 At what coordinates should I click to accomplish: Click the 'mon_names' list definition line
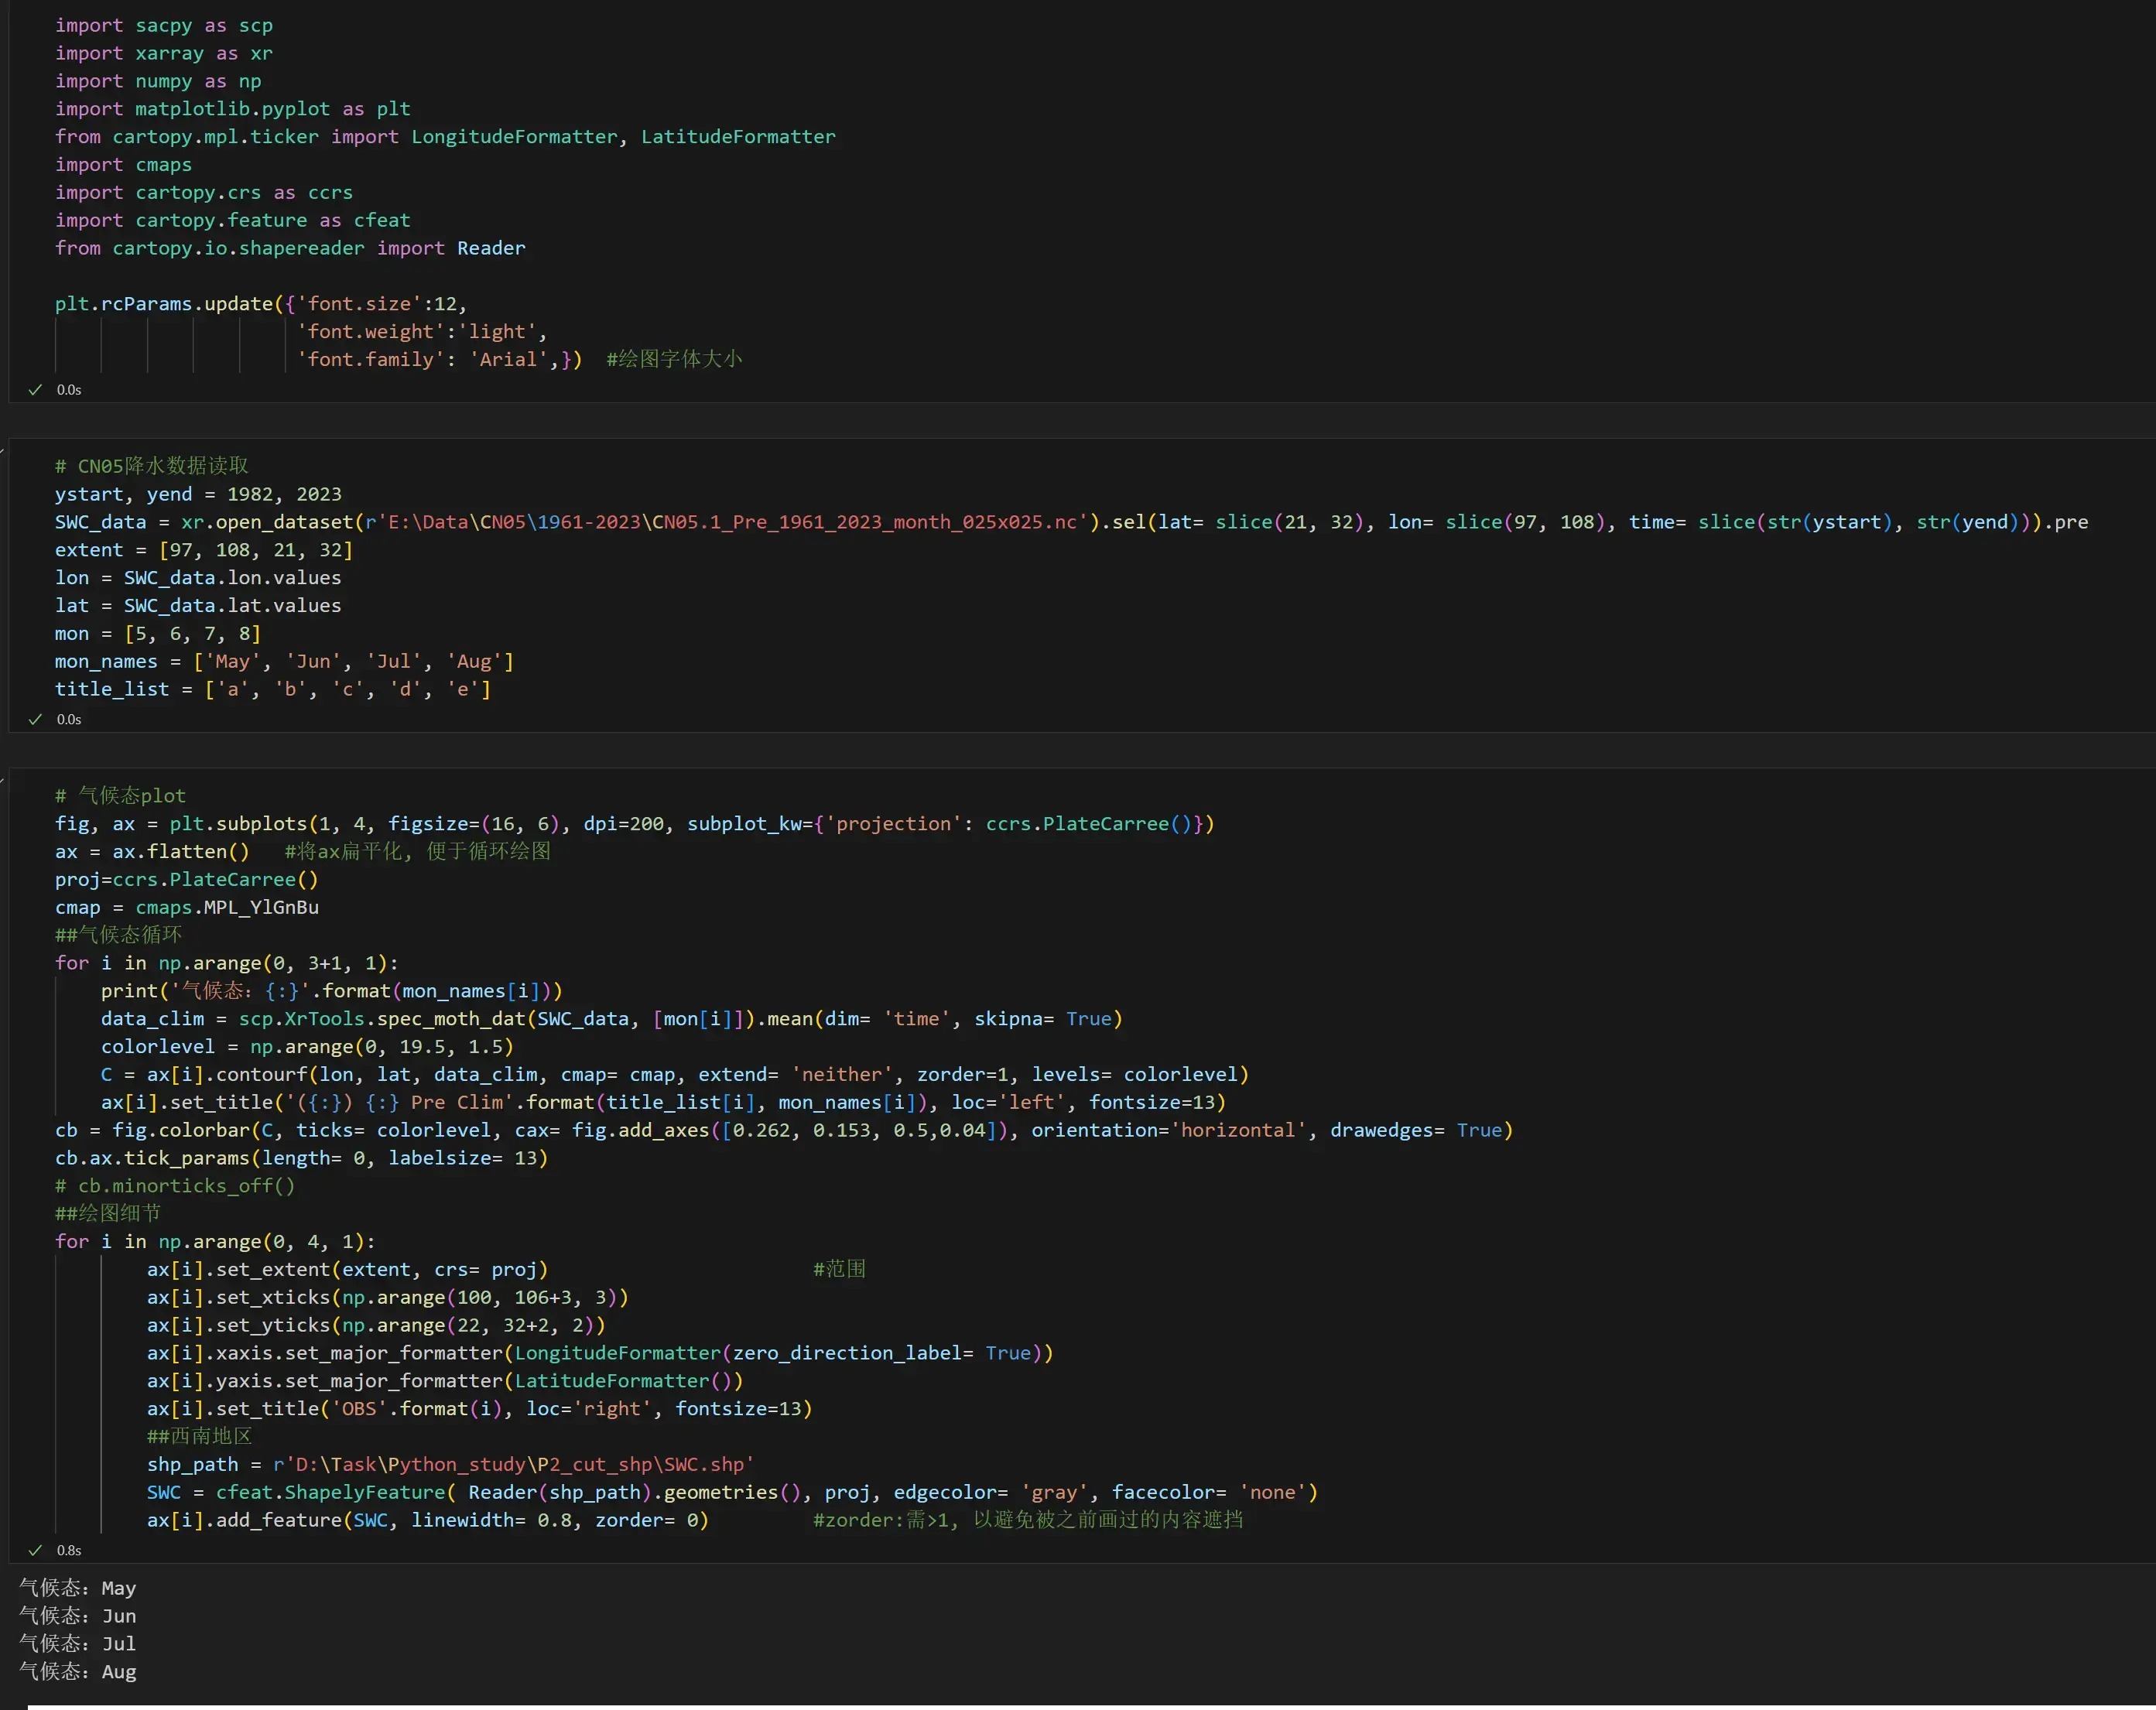284,661
